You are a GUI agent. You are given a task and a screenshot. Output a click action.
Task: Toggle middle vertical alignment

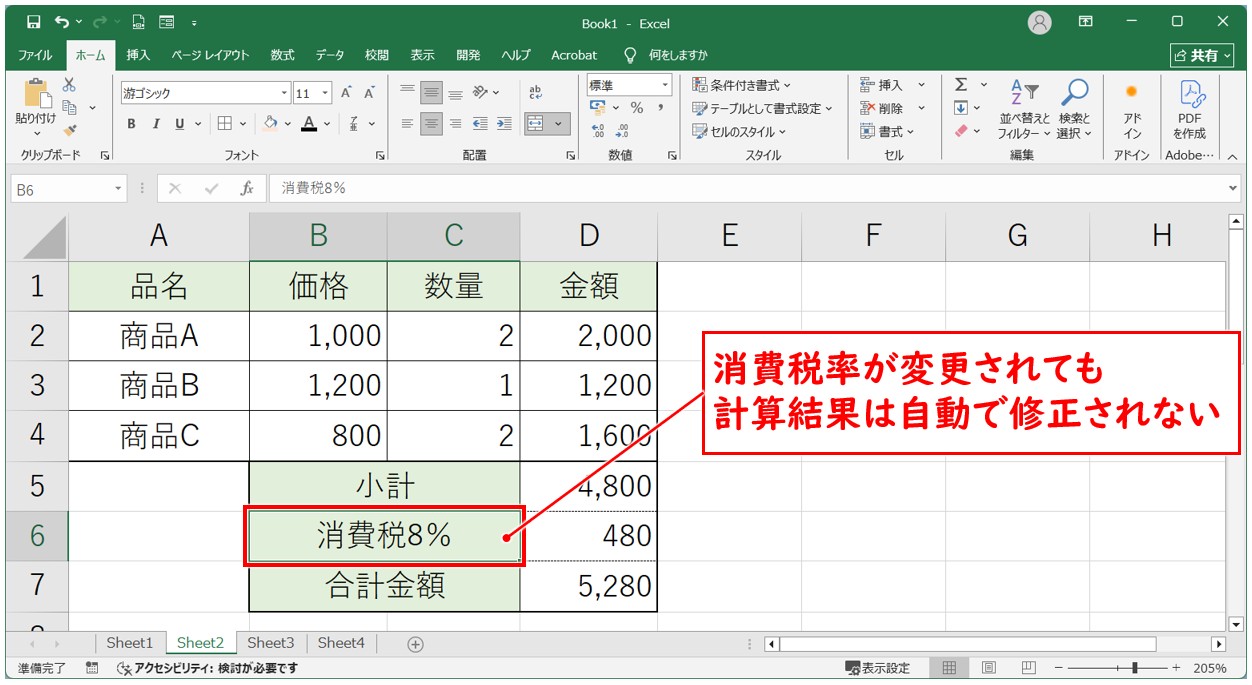click(x=431, y=92)
